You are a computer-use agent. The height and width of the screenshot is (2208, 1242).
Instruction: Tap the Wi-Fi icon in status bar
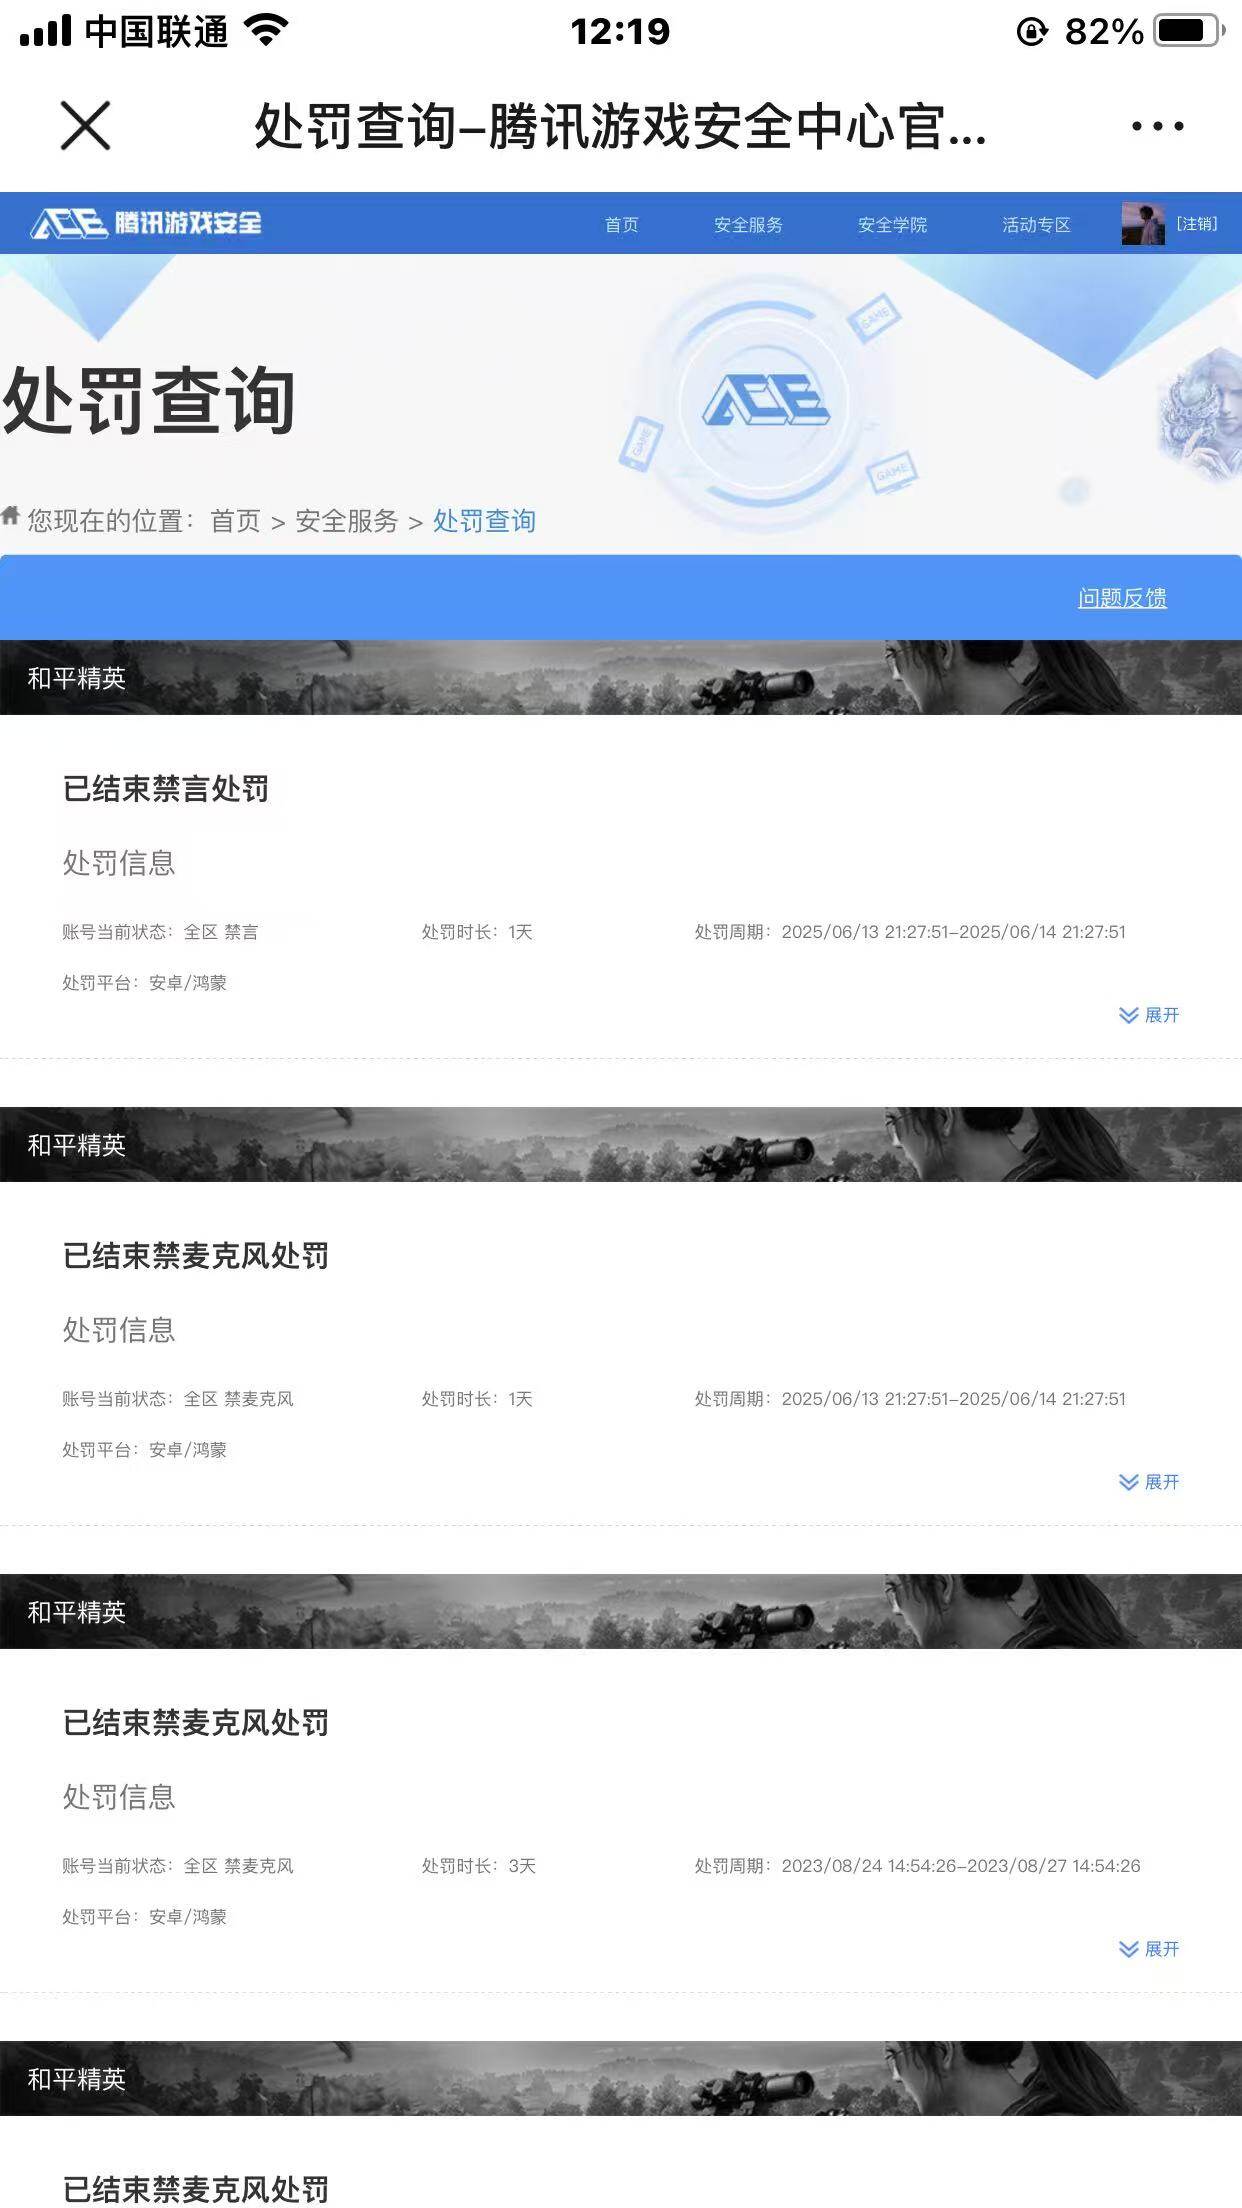[266, 30]
